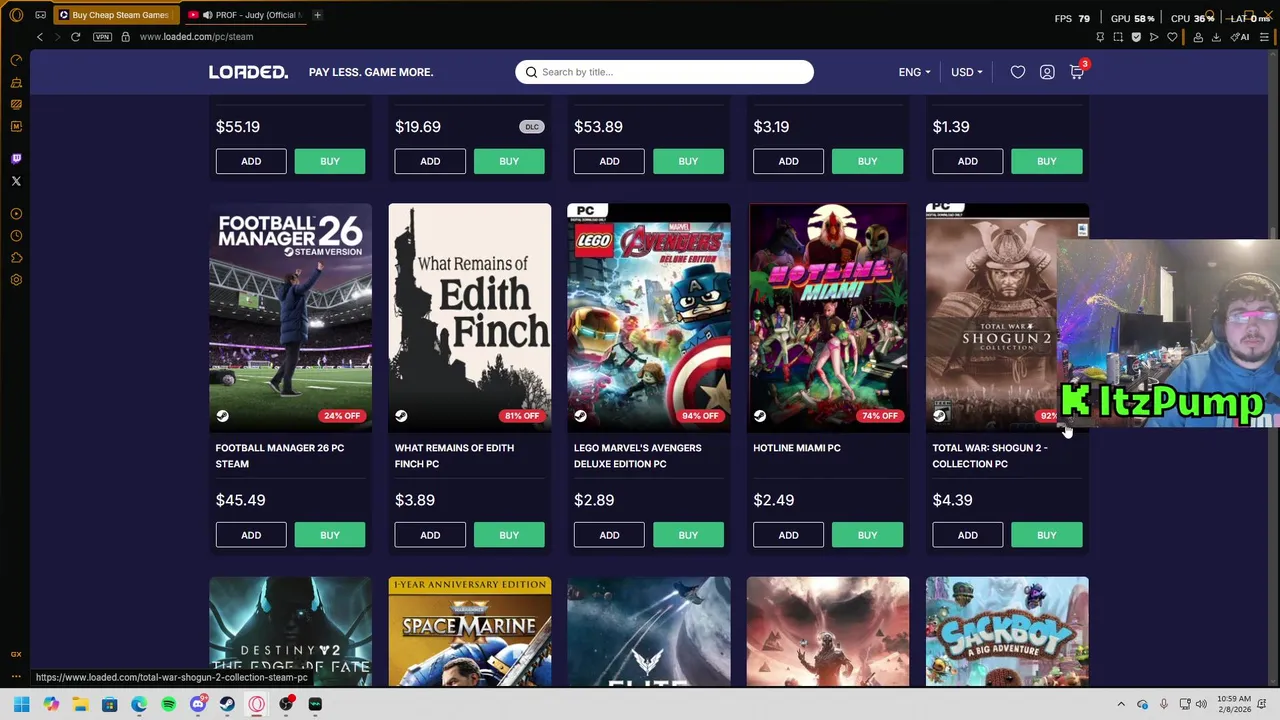This screenshot has height=720, width=1280.
Task: Open Space Marine Anniversary Edition cover
Action: [469, 631]
